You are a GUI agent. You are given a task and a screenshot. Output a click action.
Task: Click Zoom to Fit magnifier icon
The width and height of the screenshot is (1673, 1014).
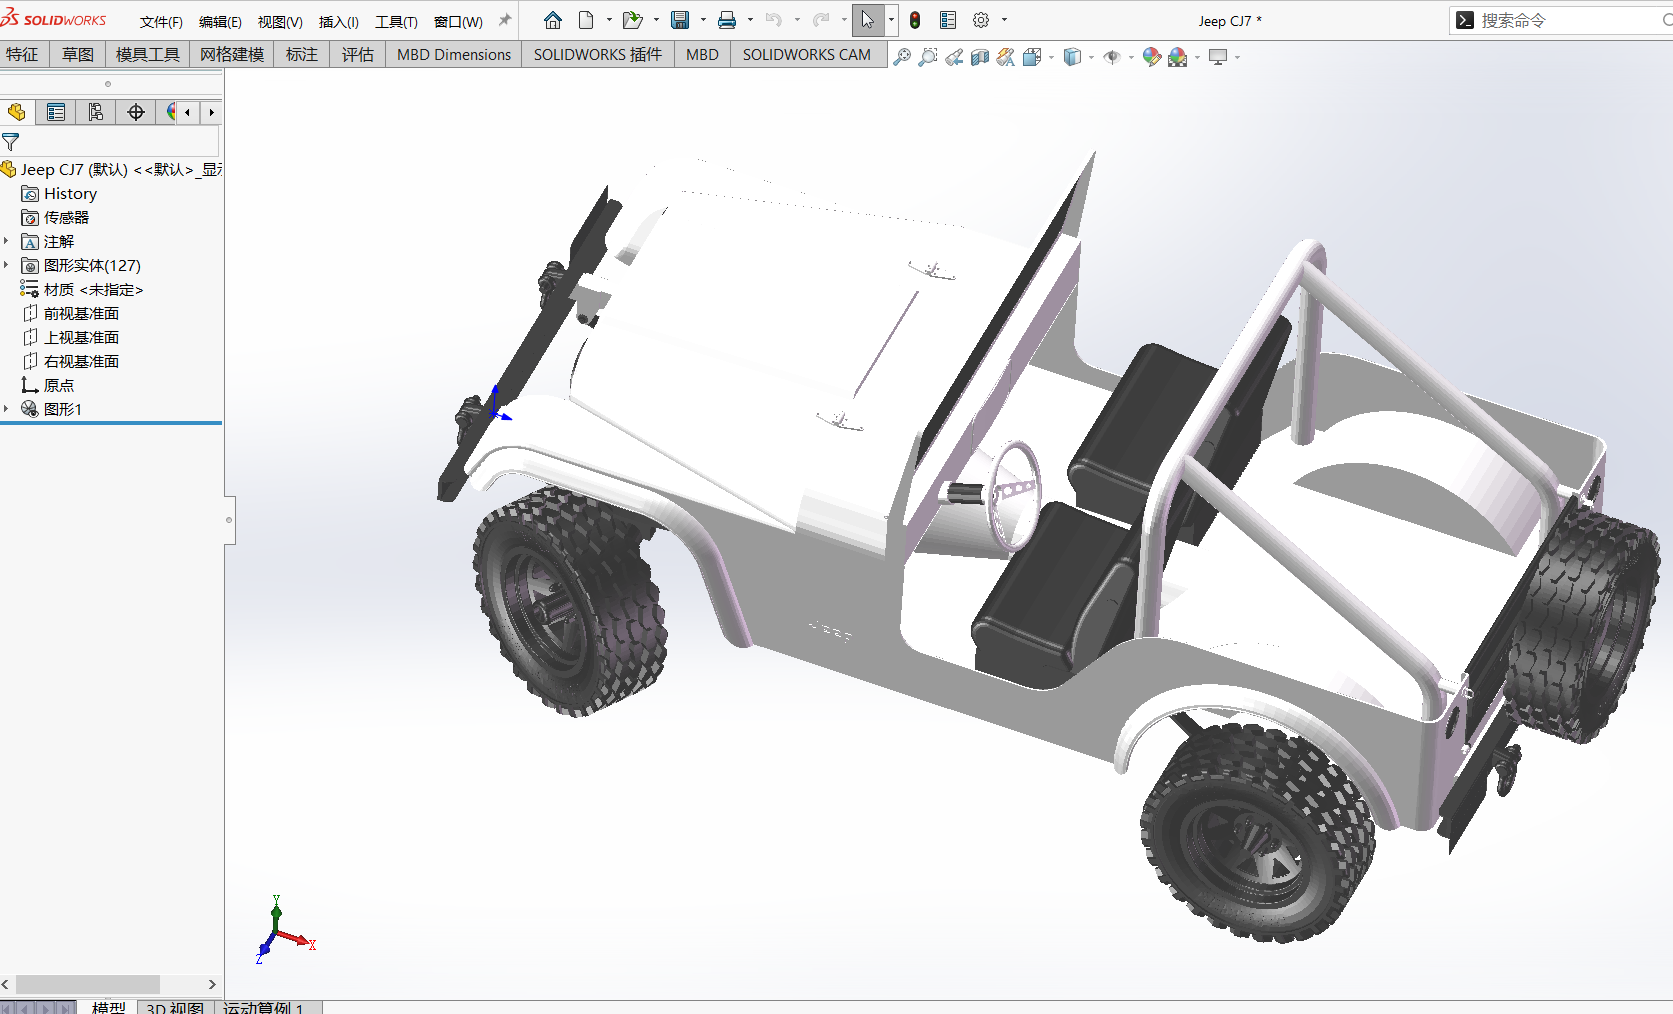902,57
